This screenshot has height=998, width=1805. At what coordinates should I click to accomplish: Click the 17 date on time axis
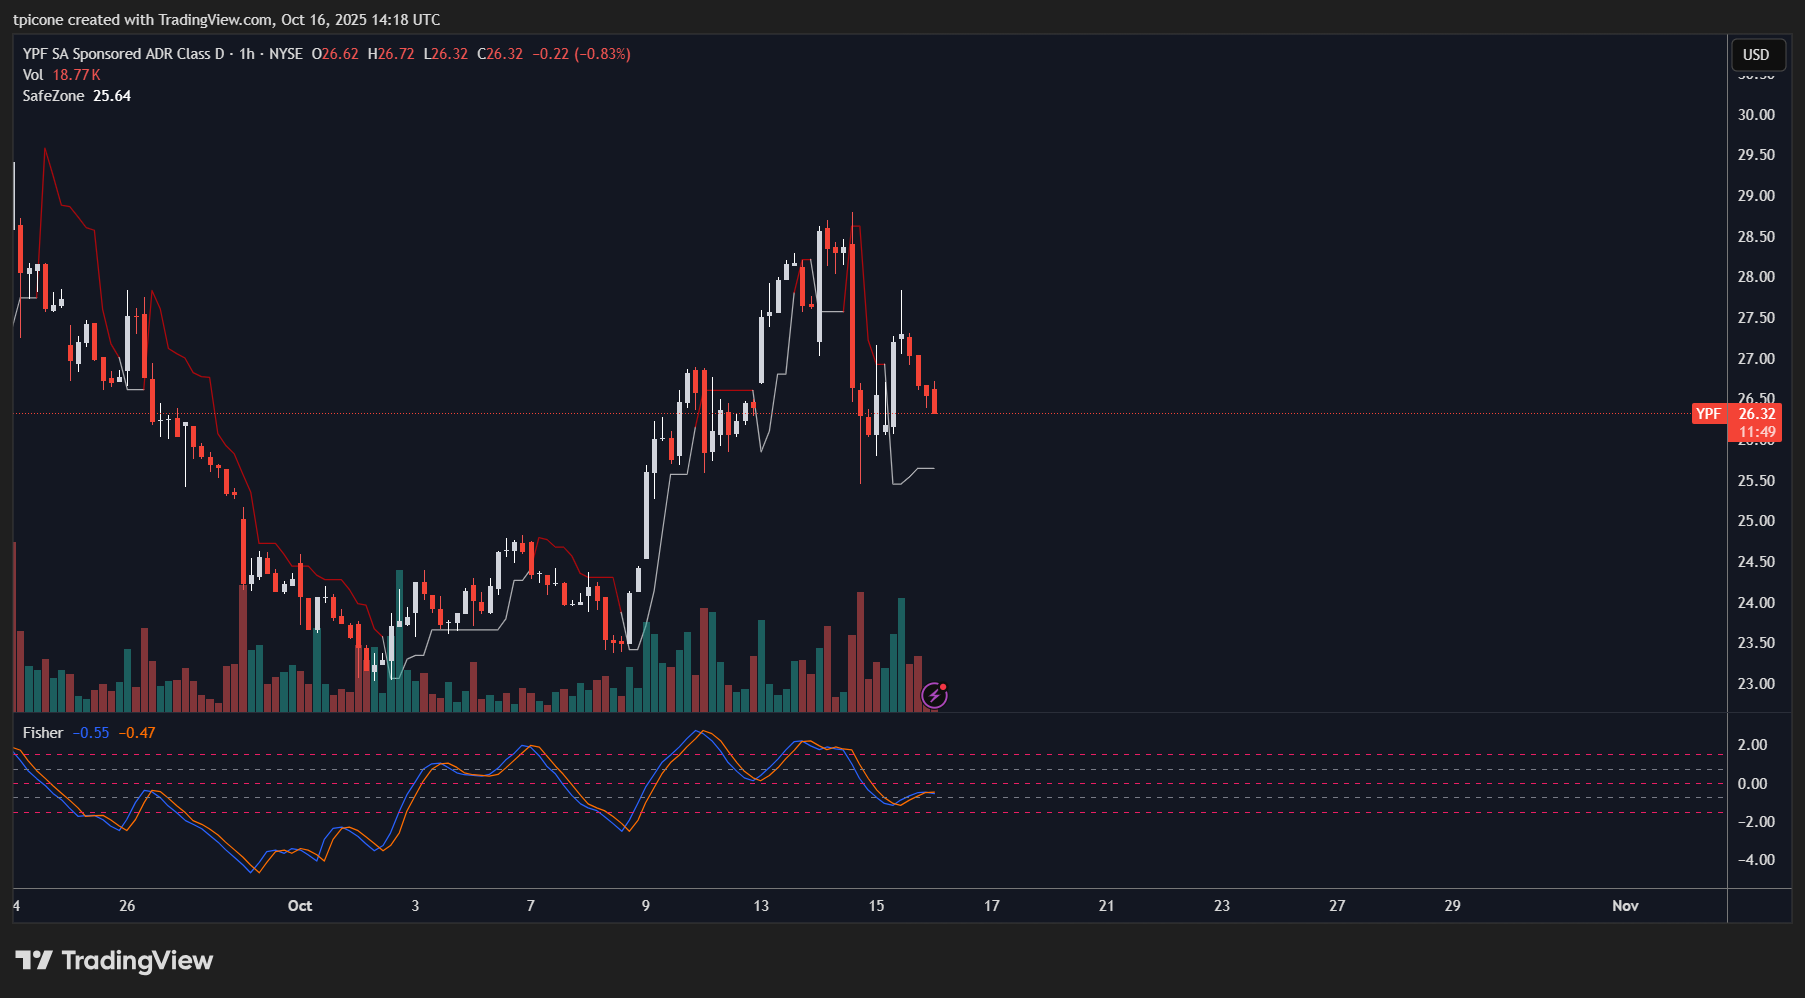coord(991,906)
